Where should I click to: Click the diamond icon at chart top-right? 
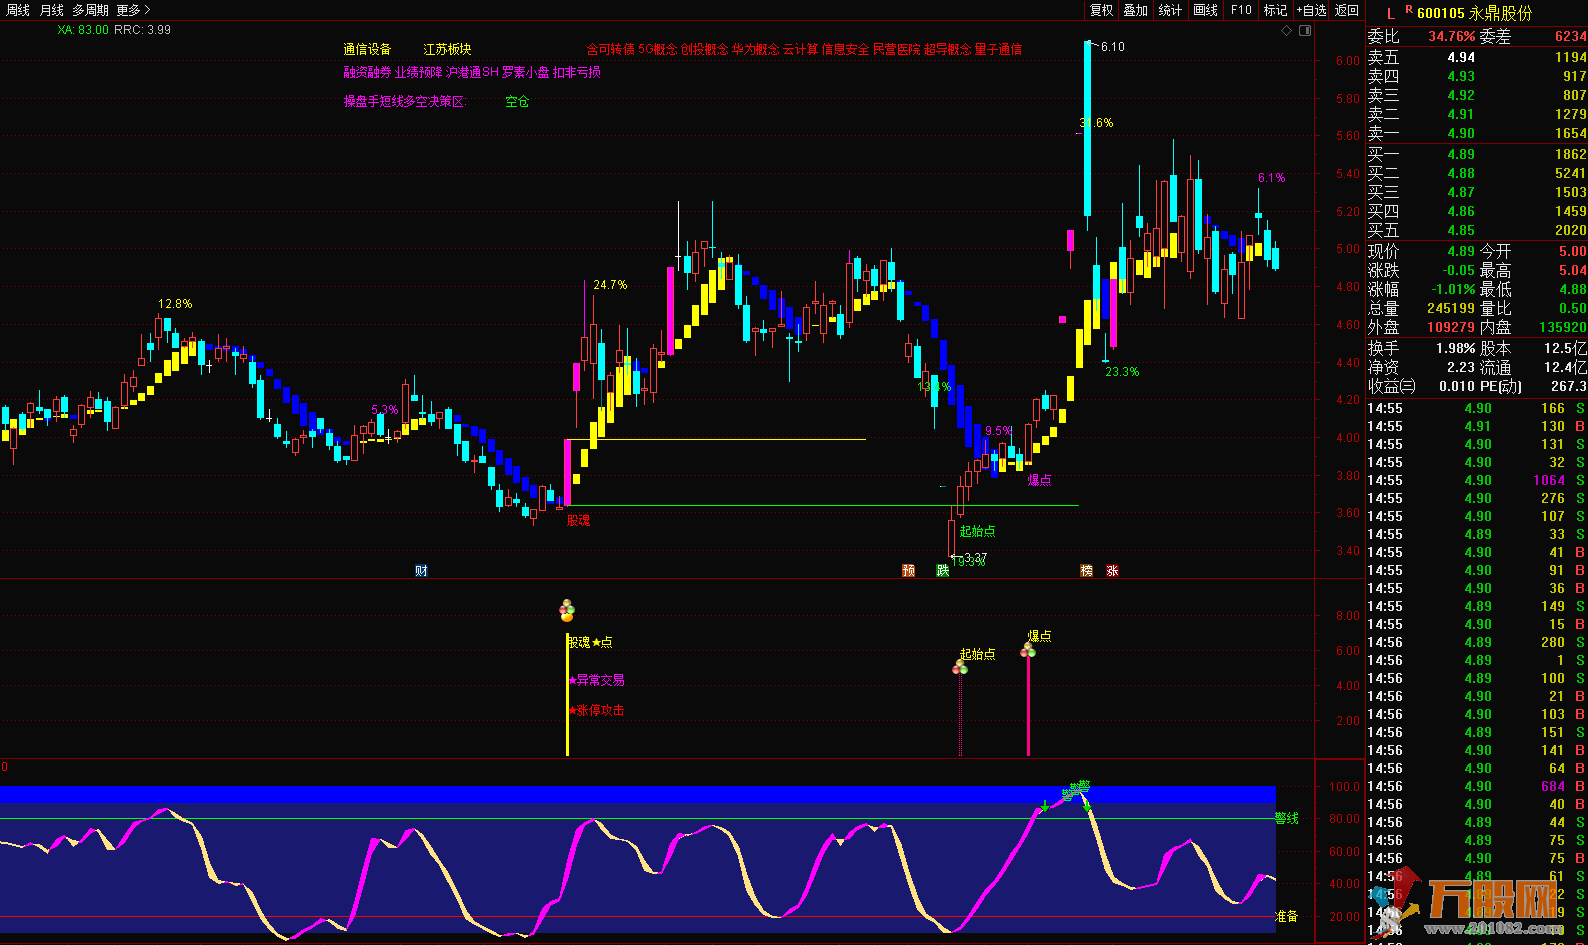1287,31
